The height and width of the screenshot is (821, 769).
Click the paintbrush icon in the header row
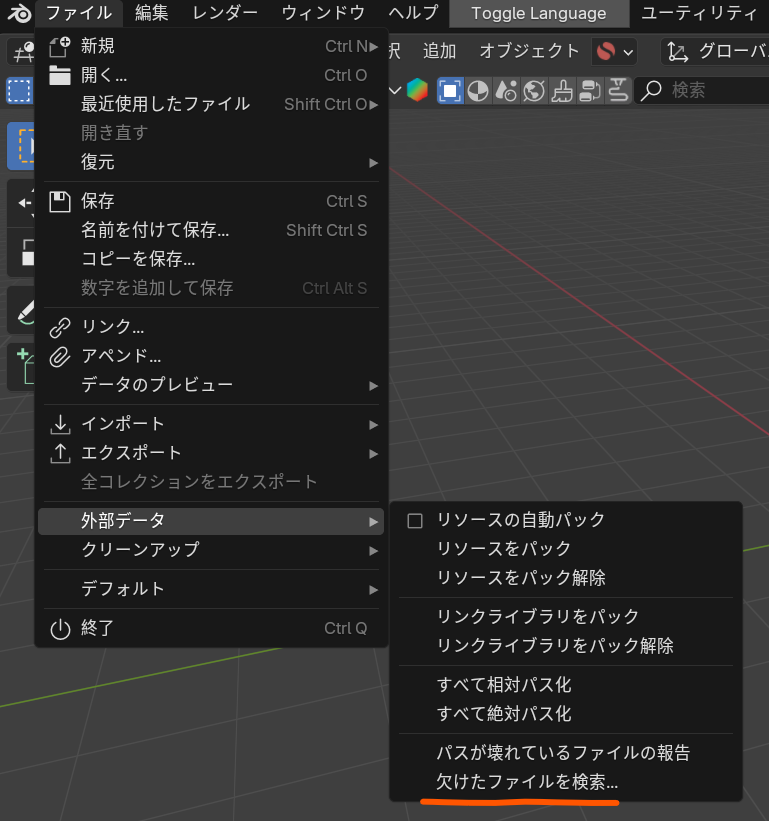562,90
